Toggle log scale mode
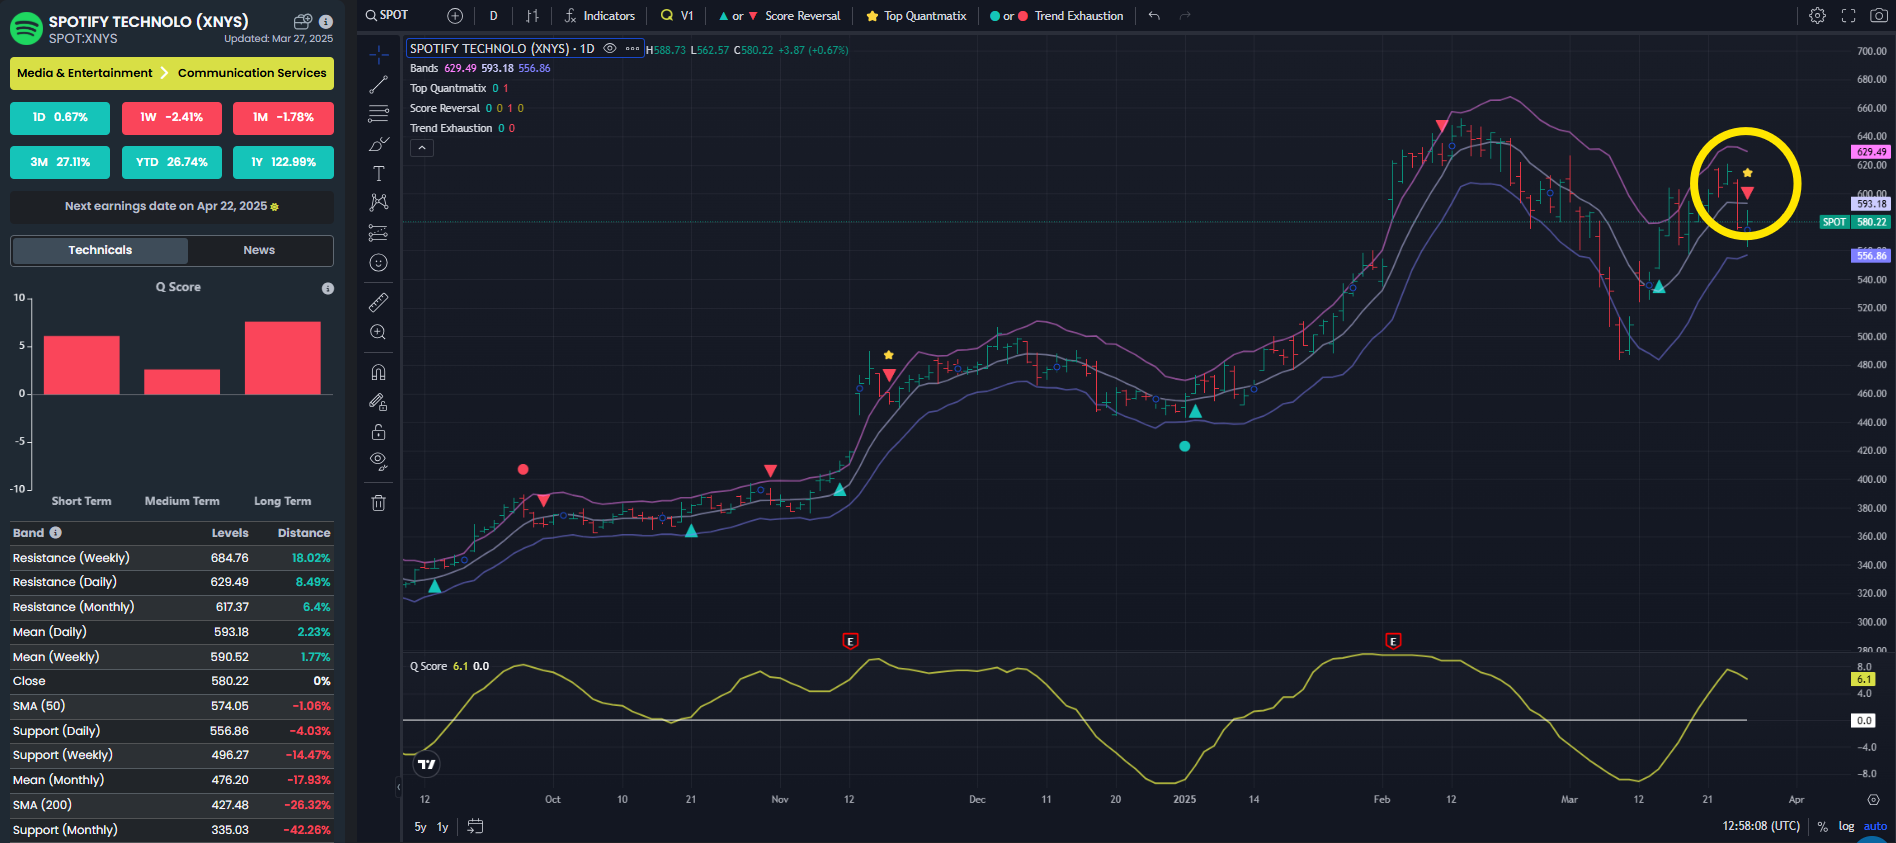This screenshot has height=843, width=1896. click(x=1846, y=827)
